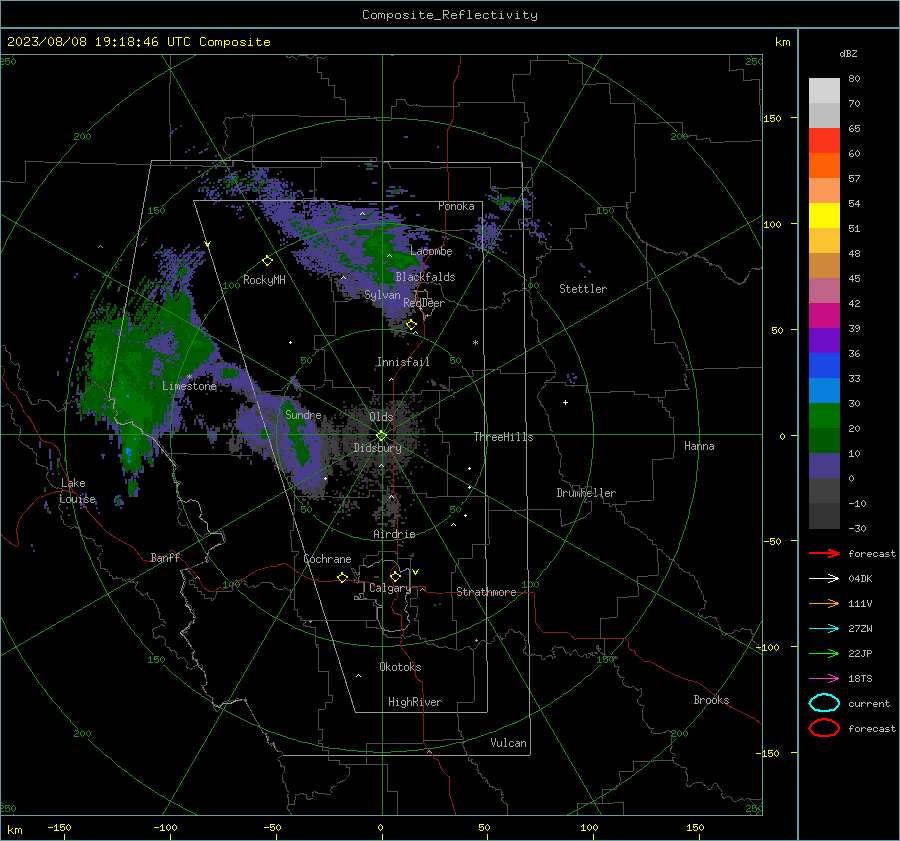Viewport: 900px width, 841px height.
Task: Click the Sylvan city label
Action: (x=382, y=295)
